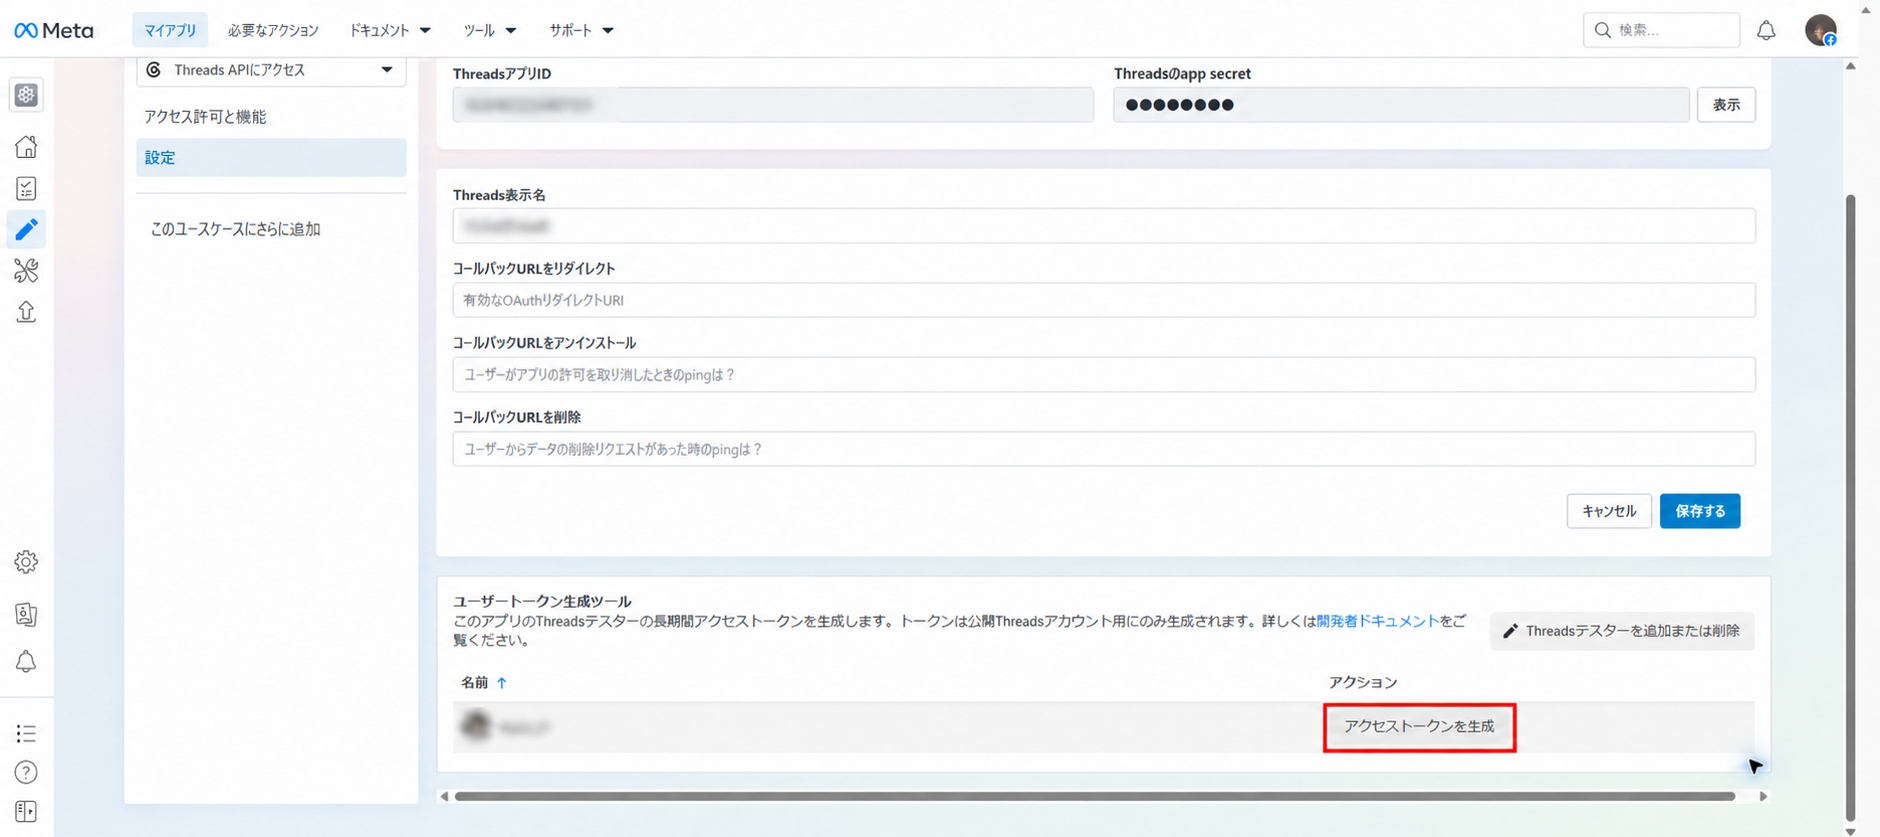Click the horizontal scrollbar left arrow
Image resolution: width=1880 pixels, height=837 pixels.
click(444, 796)
